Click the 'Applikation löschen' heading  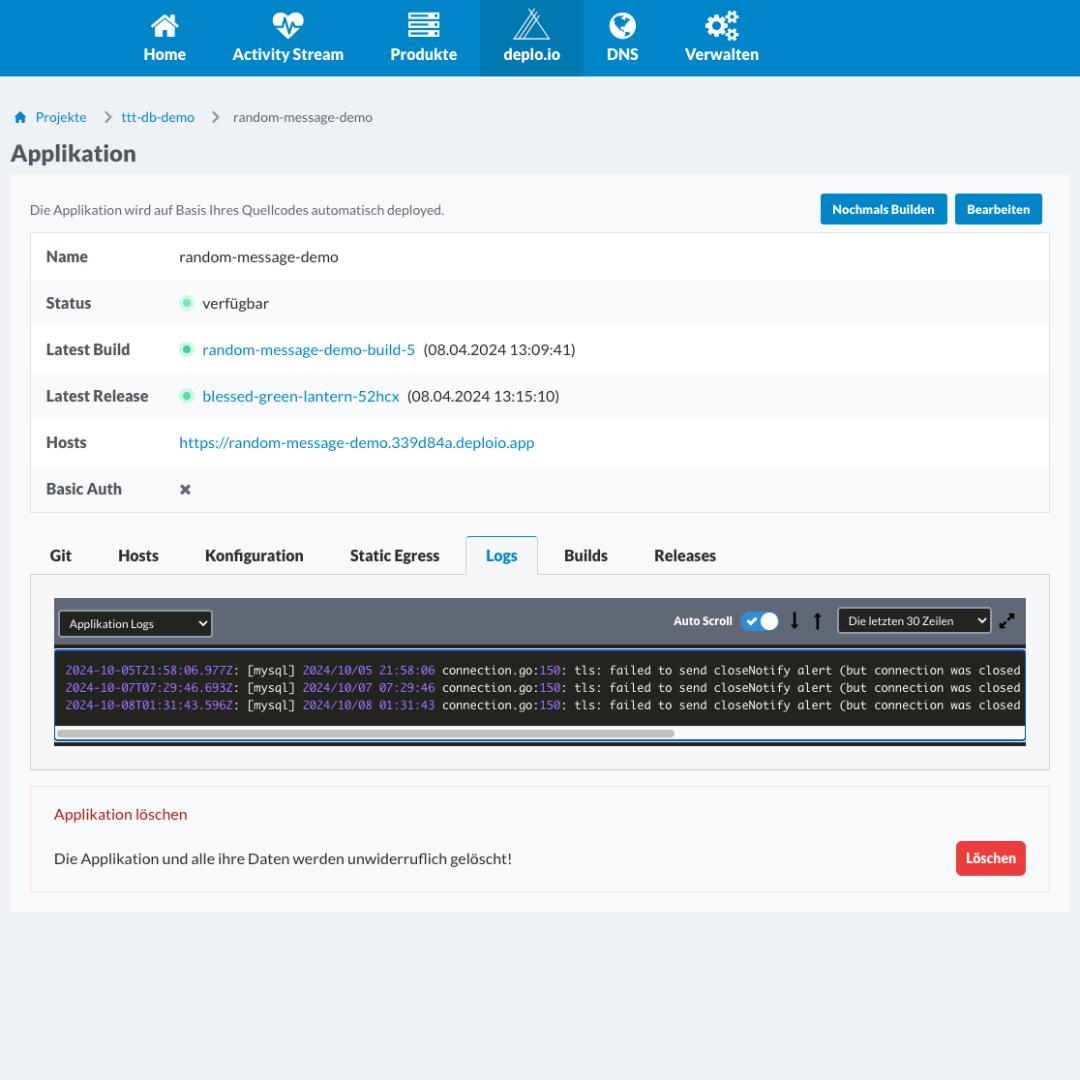pos(121,814)
